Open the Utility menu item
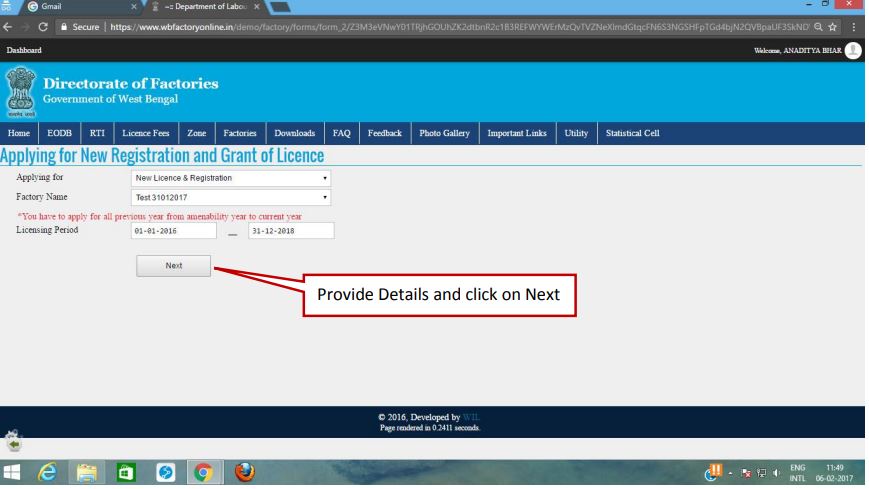The width and height of the screenshot is (869, 489). click(x=576, y=134)
